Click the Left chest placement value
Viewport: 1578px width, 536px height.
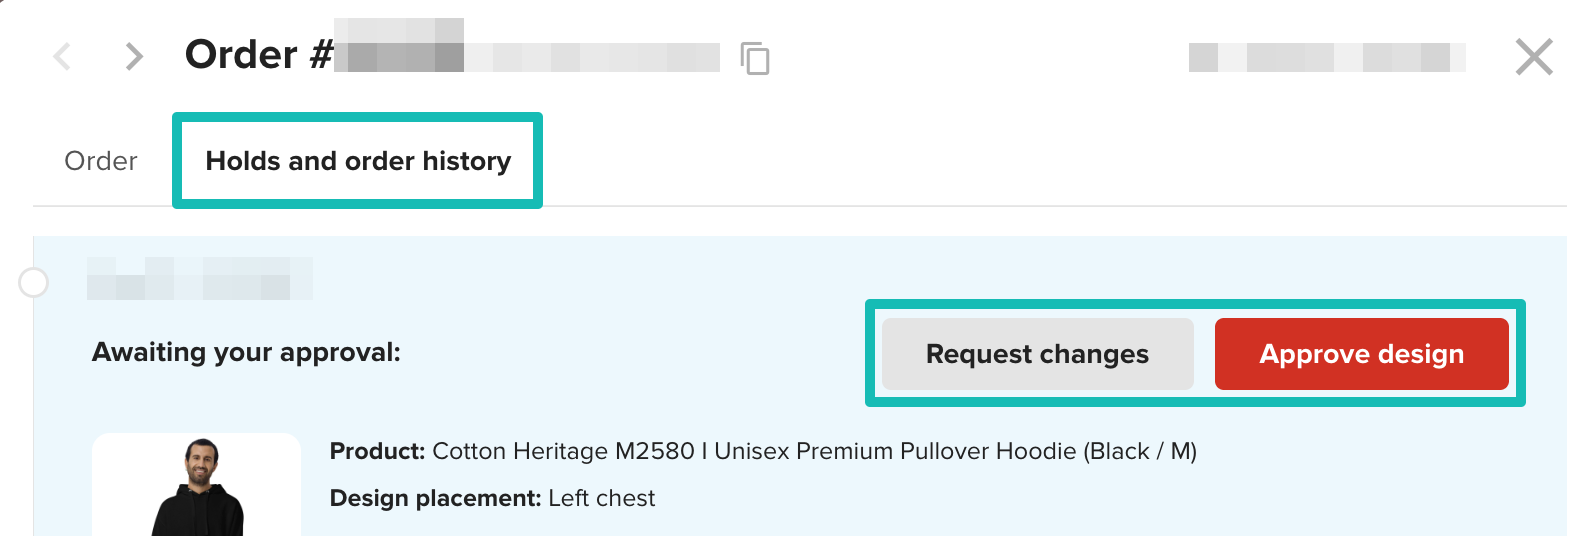pos(602,498)
